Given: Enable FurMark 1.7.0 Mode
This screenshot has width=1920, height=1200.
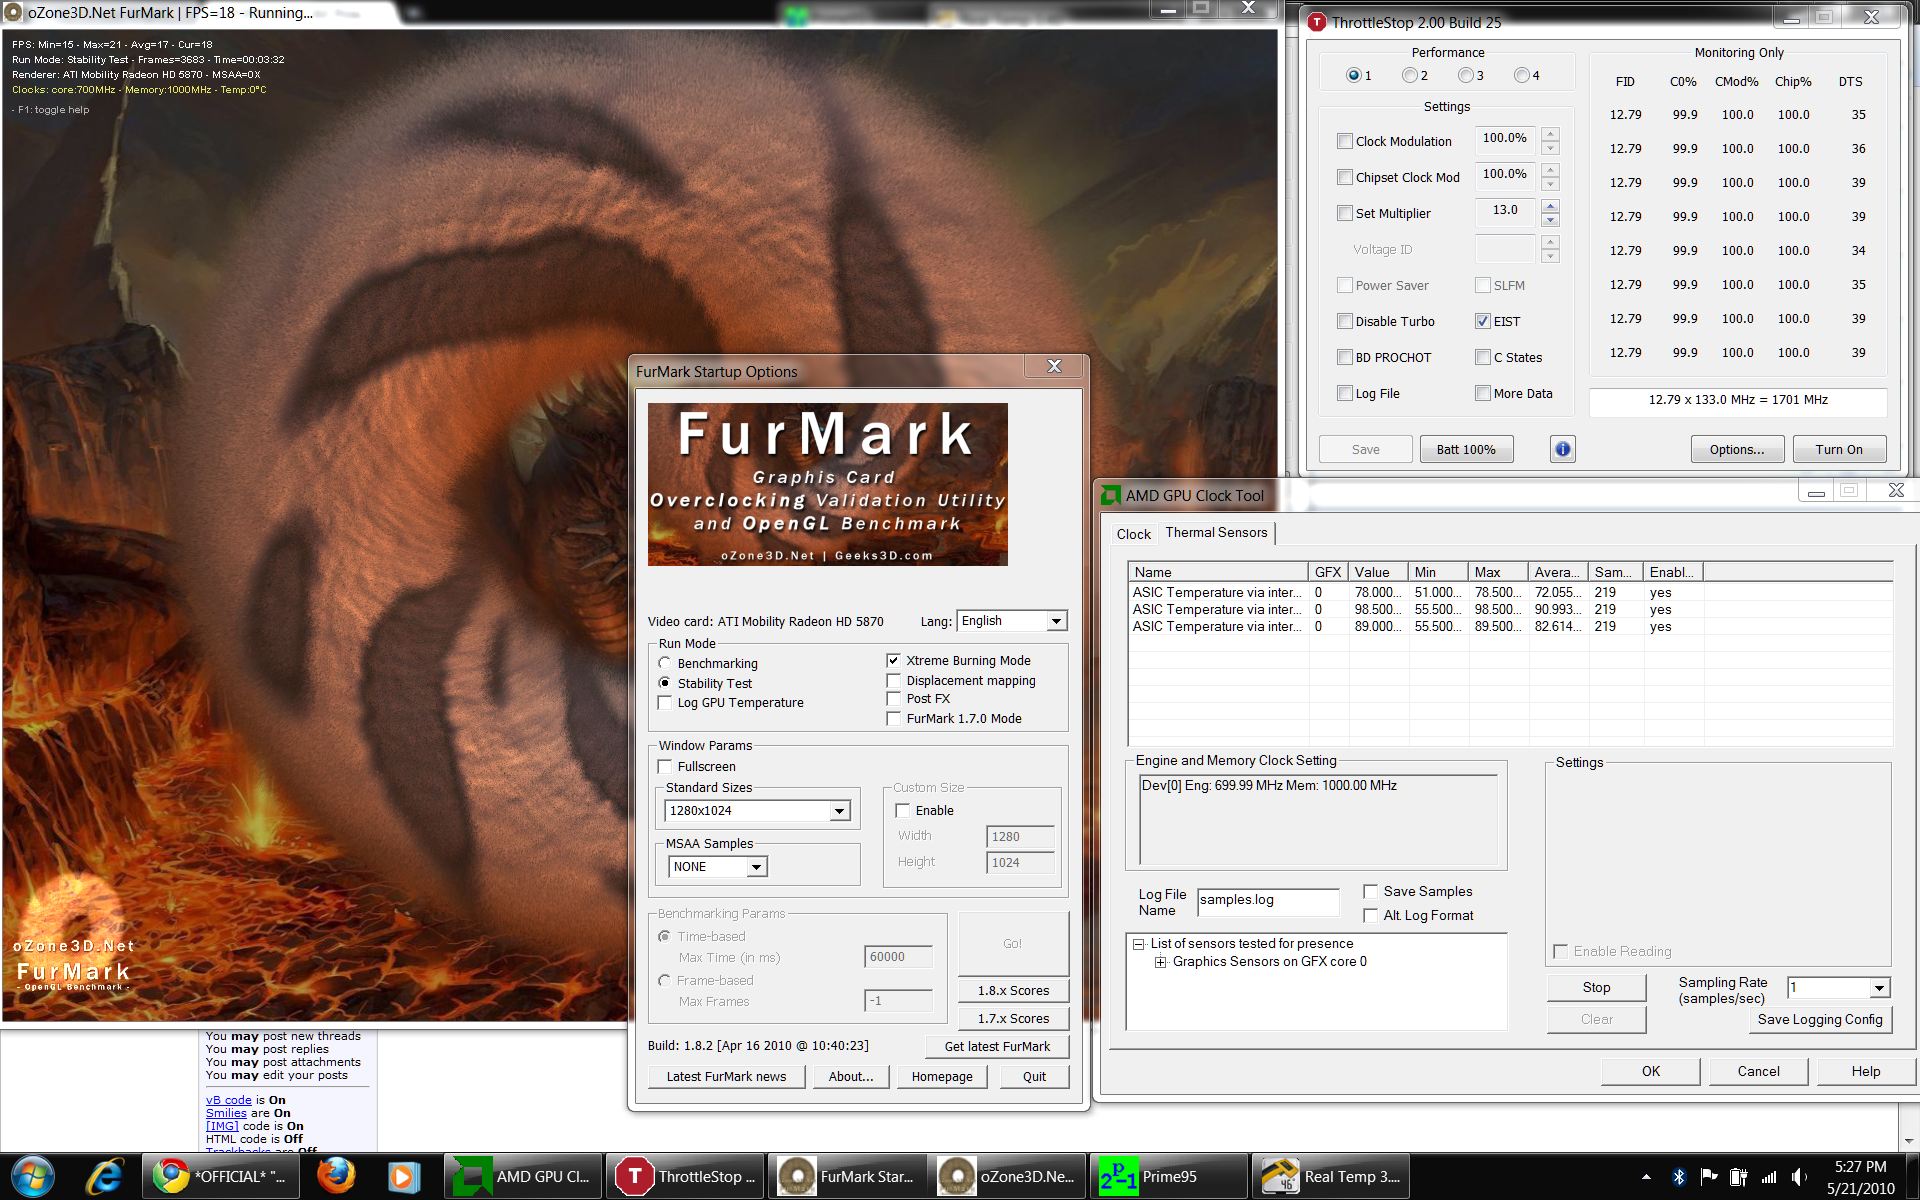Looking at the screenshot, I should [x=894, y=718].
